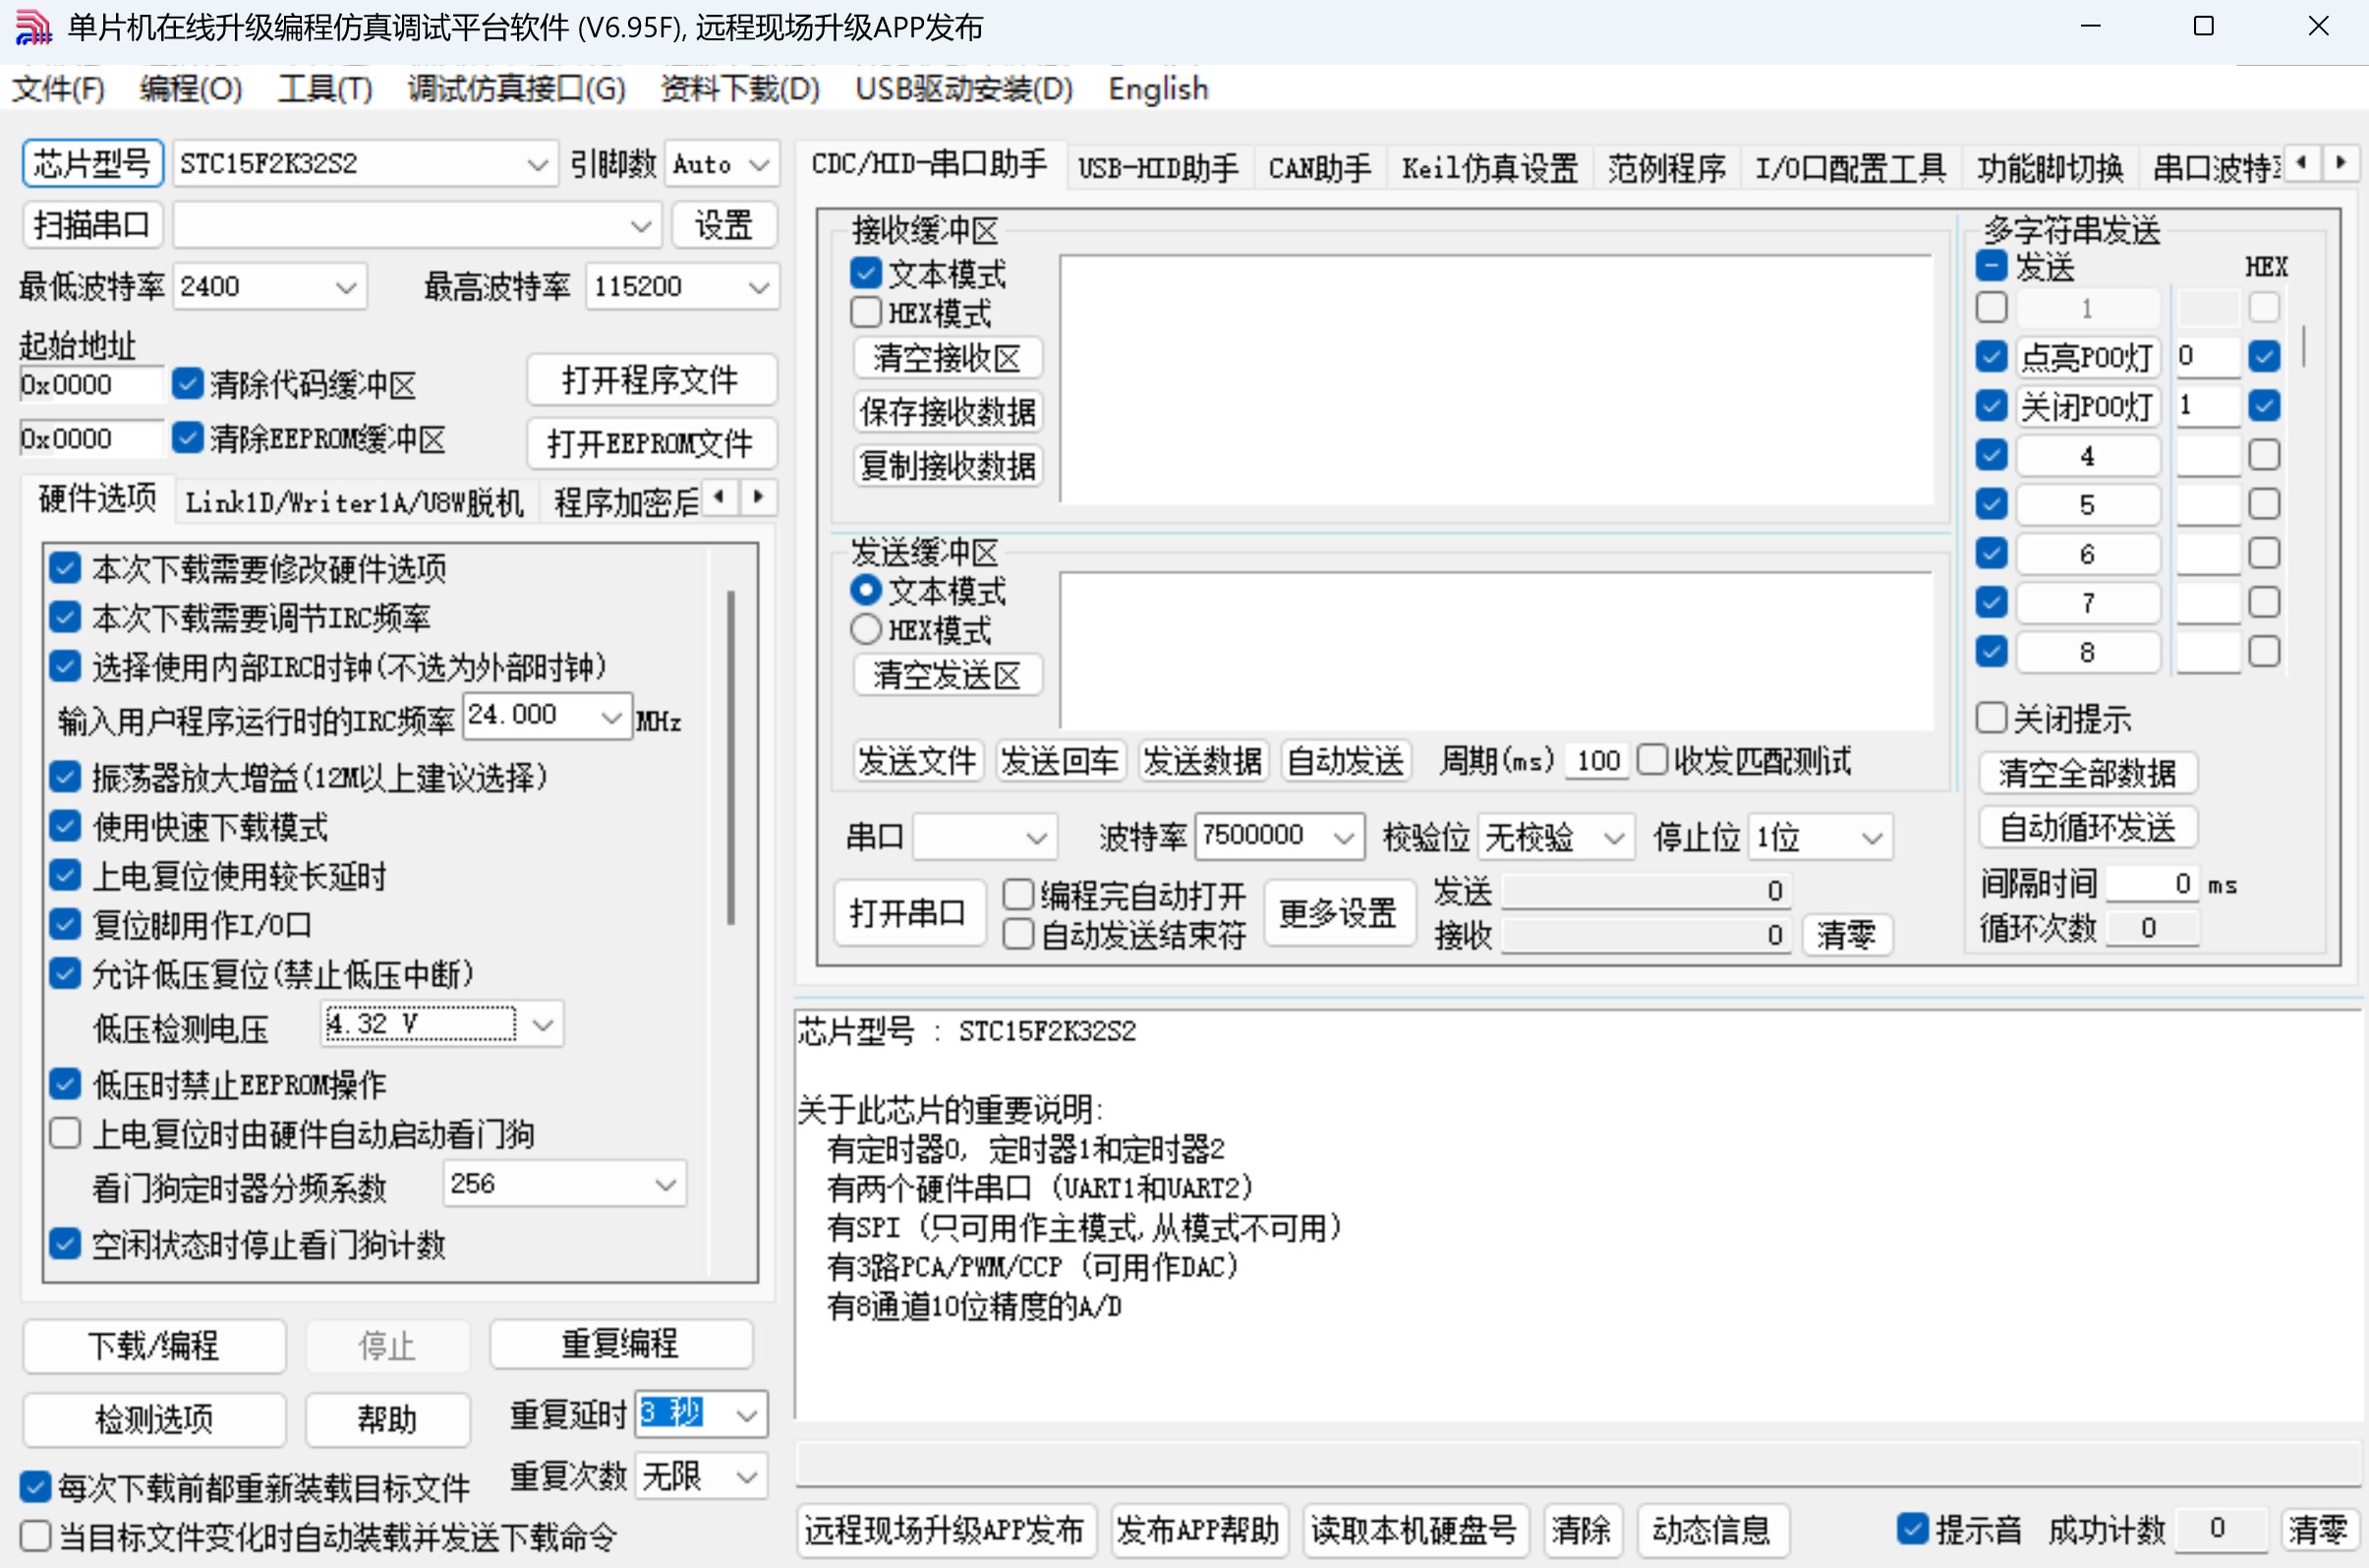Enable 当目标文件变化时自动装载并发送下载命令
The width and height of the screenshot is (2369, 1568).
[35, 1535]
